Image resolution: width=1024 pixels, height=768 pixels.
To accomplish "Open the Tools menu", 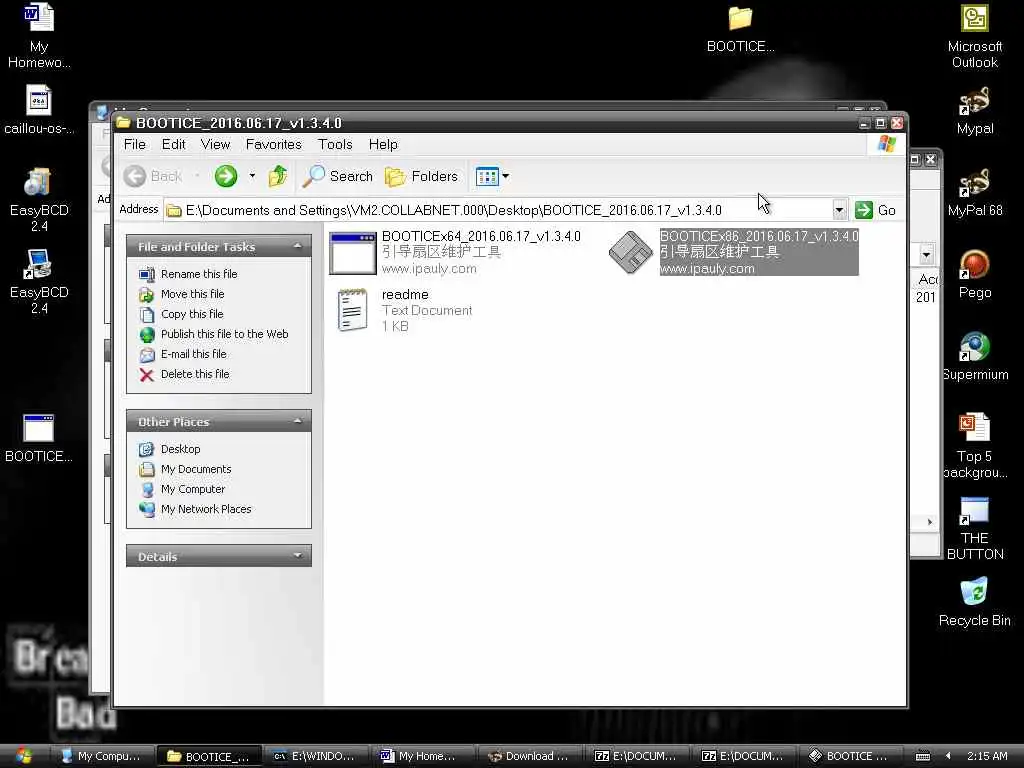I will pos(335,144).
